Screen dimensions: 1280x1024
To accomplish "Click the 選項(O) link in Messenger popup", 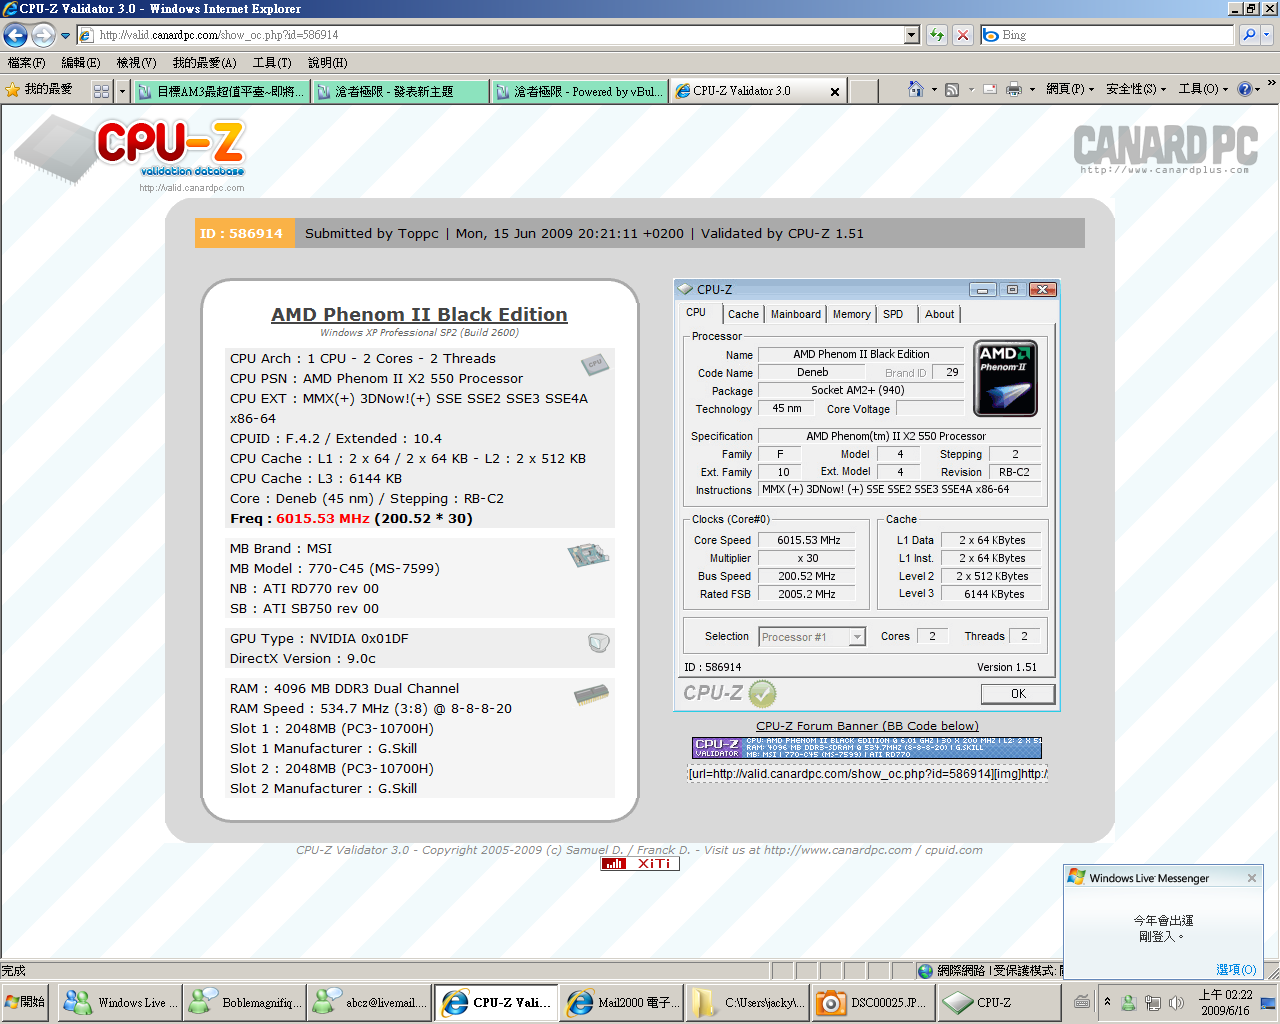I will point(1236,969).
